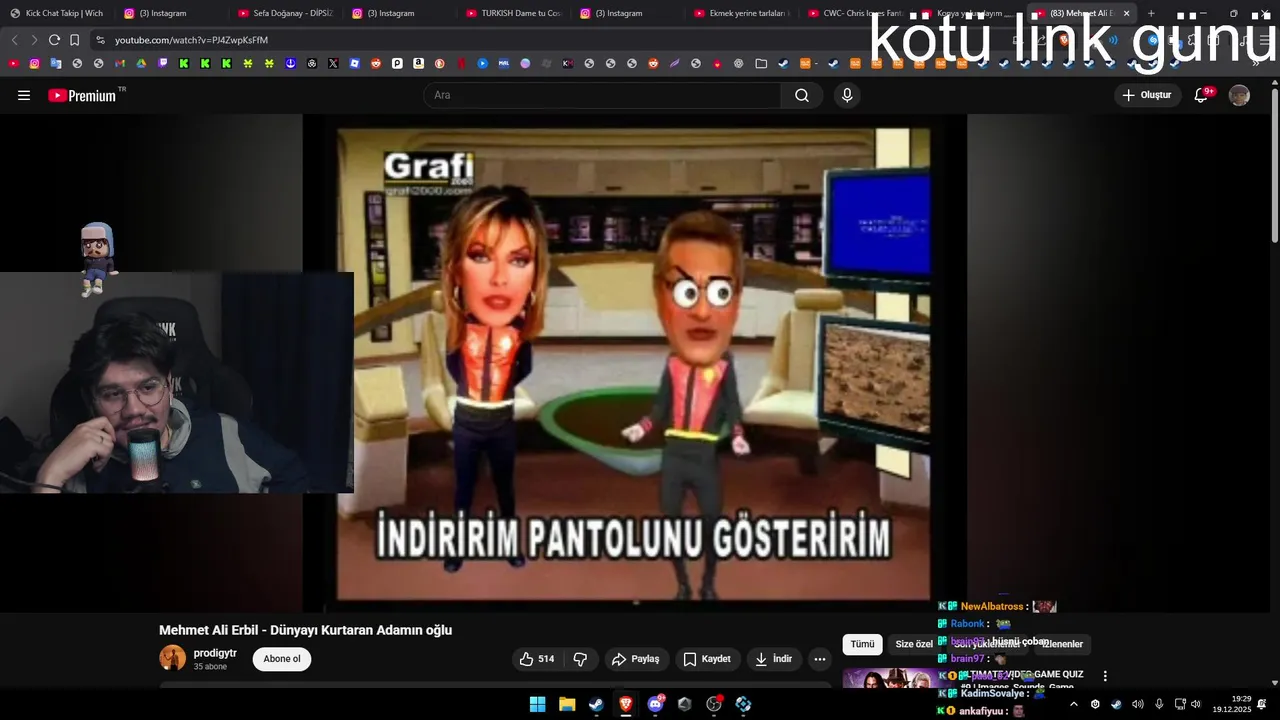Screen dimensions: 1280x720
Task: Open a new browser tab
Action: [1151, 13]
